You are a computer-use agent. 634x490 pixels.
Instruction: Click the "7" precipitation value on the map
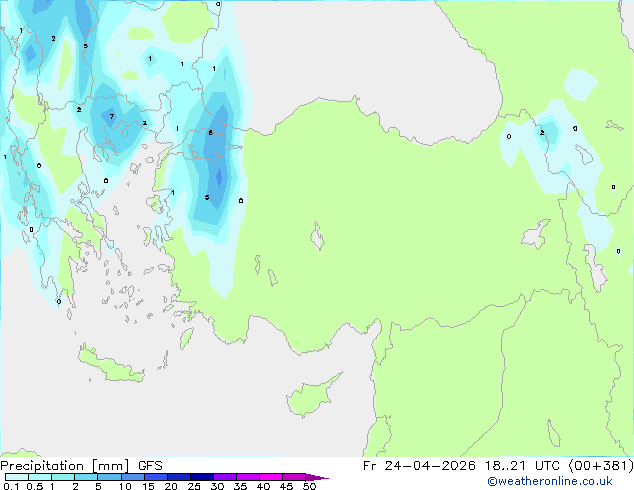[x=112, y=116]
